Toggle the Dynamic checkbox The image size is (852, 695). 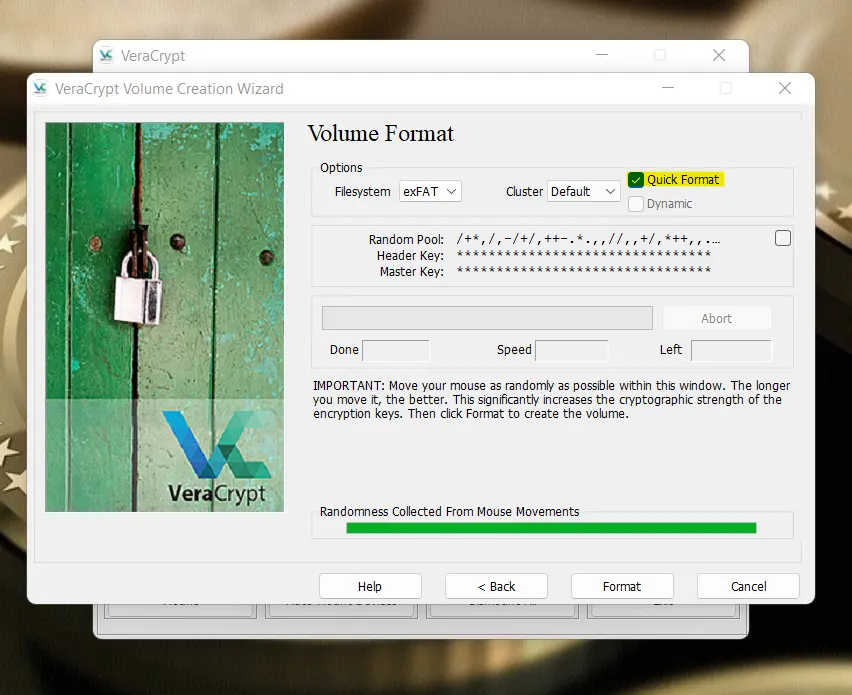pyautogui.click(x=635, y=204)
